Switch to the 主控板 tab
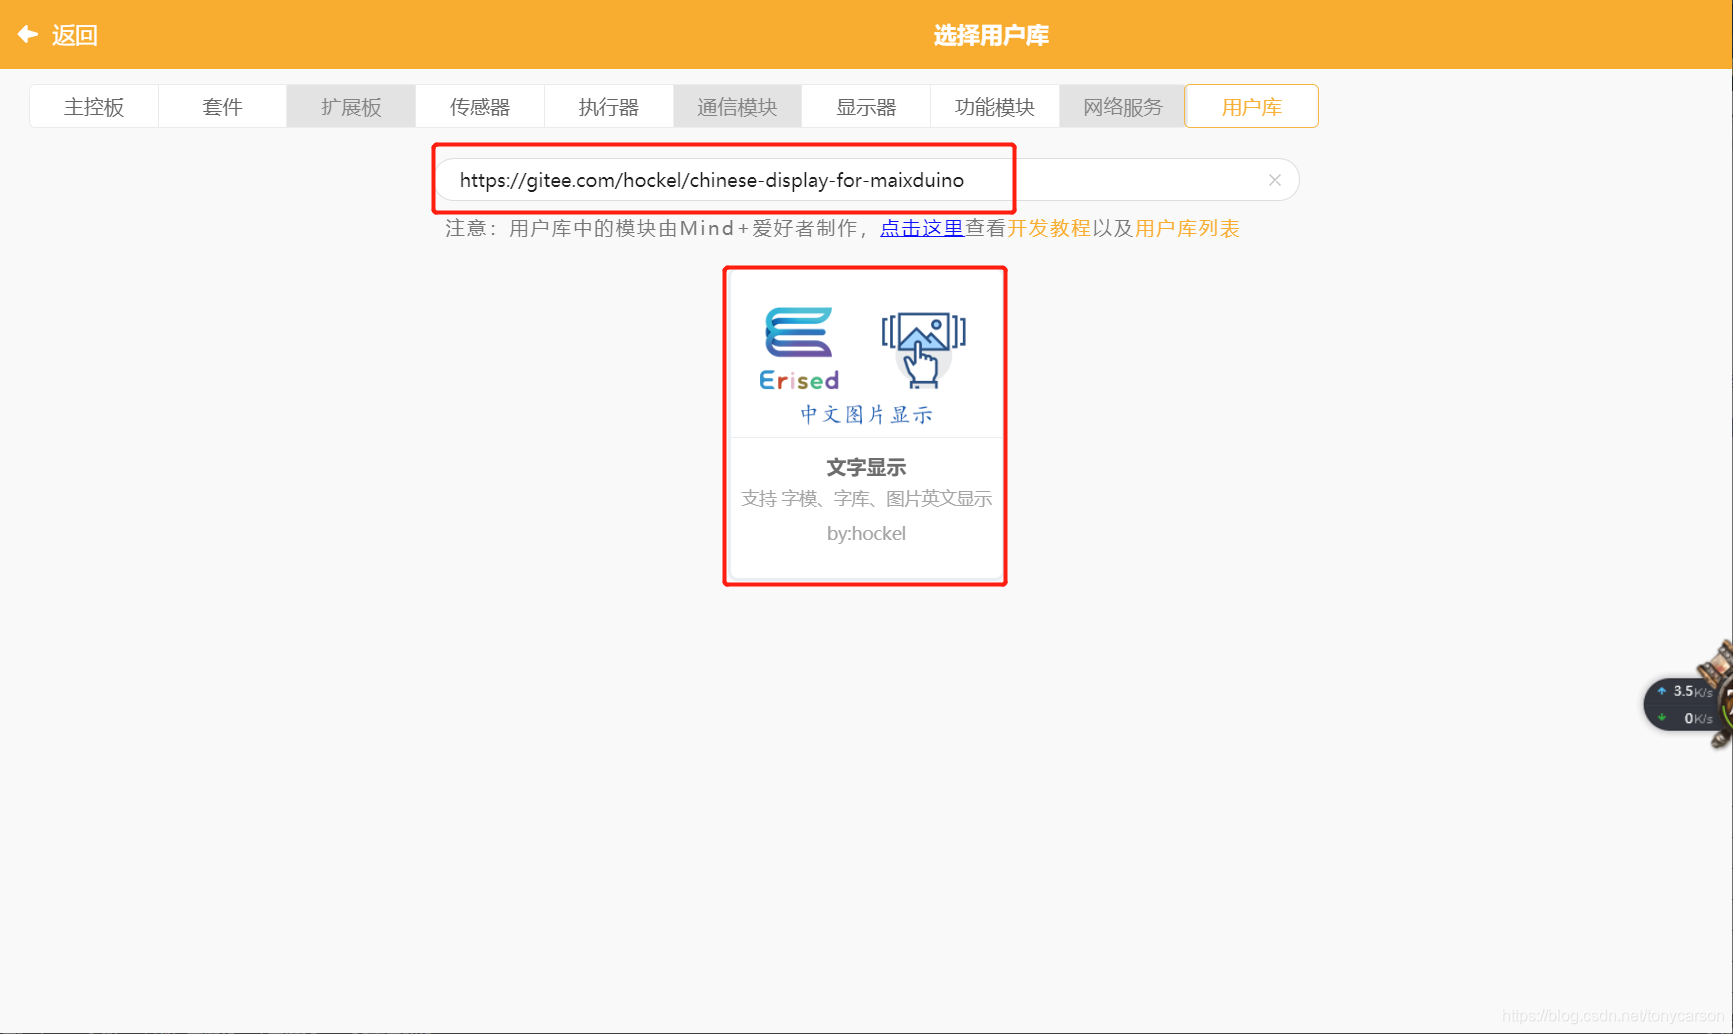1733x1034 pixels. 93,106
